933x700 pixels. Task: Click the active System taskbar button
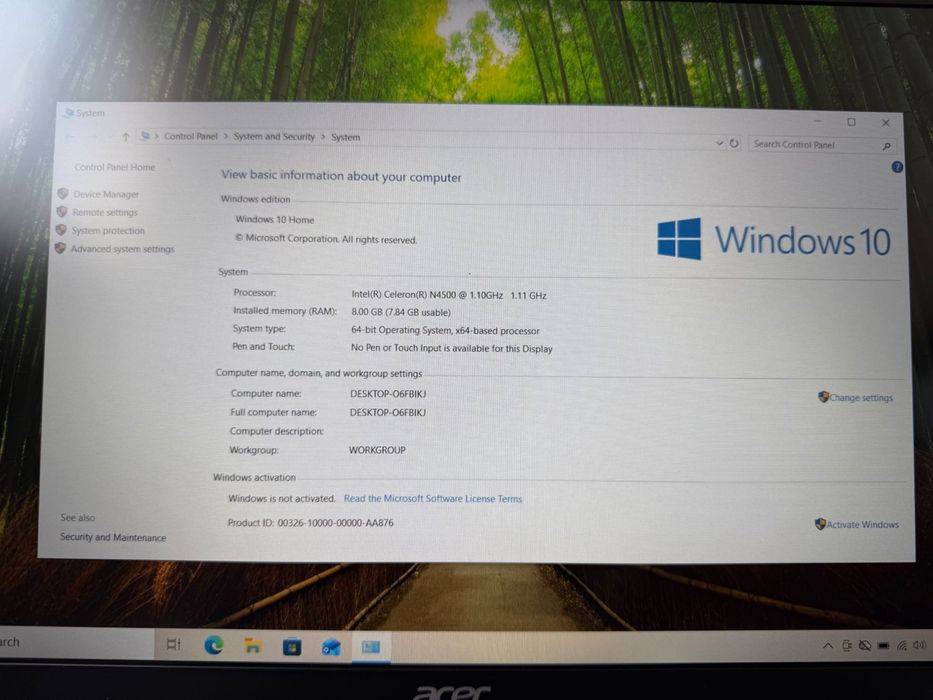click(371, 647)
